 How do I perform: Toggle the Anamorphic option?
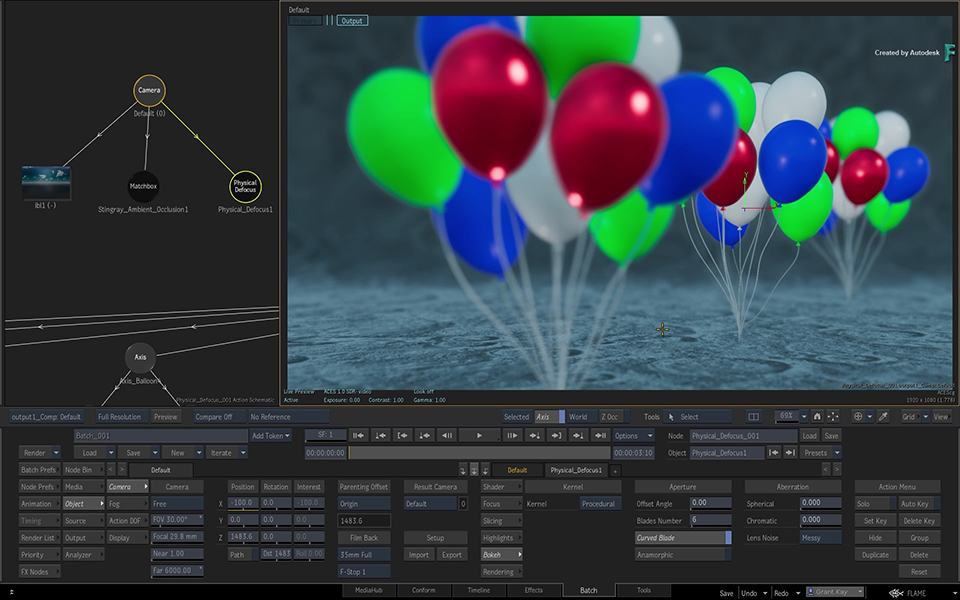(x=683, y=555)
